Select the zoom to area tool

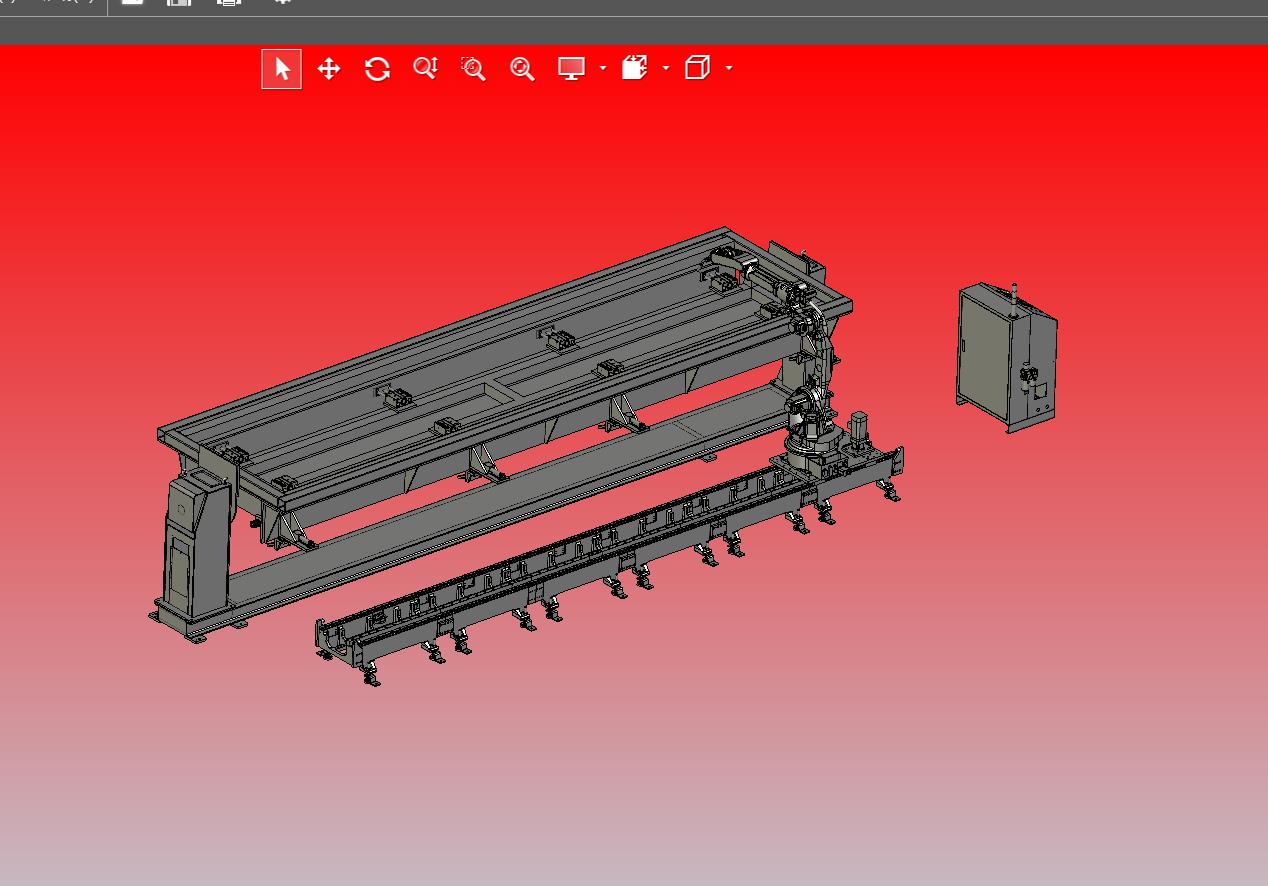coord(473,69)
